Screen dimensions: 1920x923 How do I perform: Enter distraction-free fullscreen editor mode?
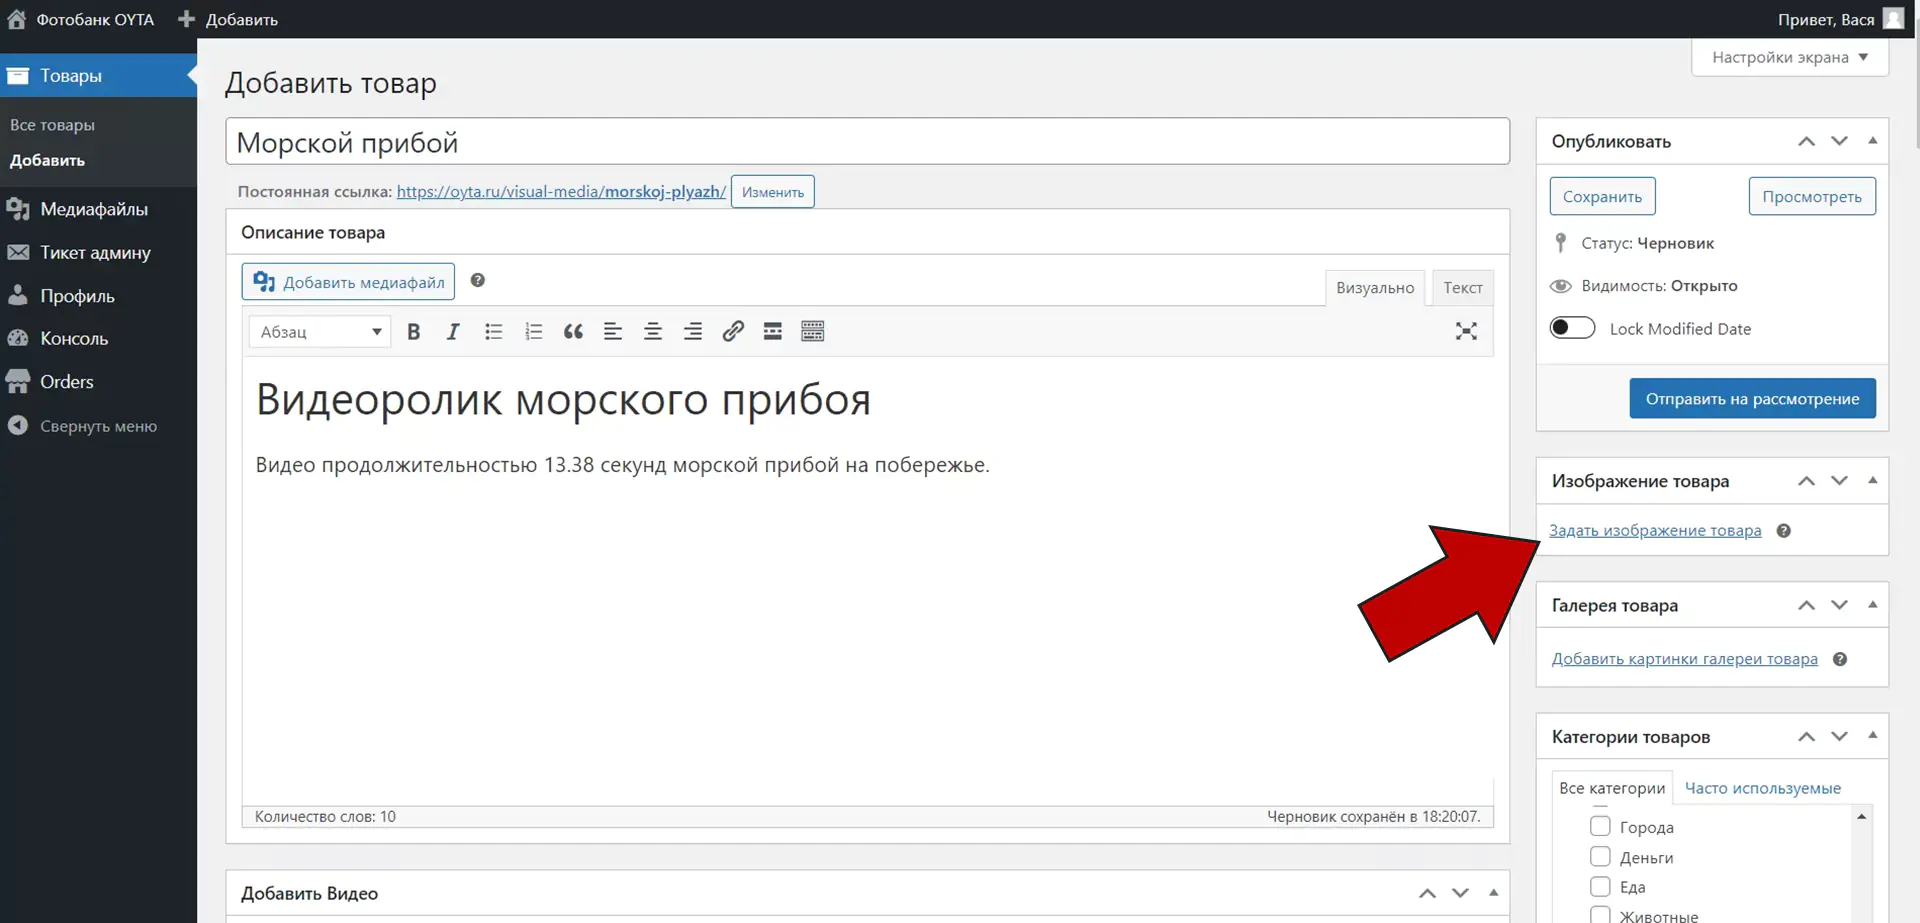coord(1466,332)
